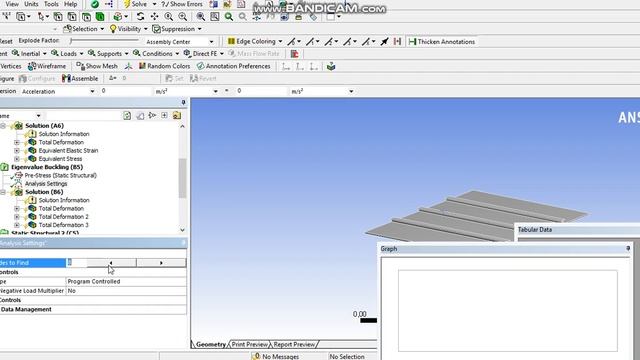Expand the Total Deformation 2 node
The height and width of the screenshot is (360, 640).
(17, 217)
